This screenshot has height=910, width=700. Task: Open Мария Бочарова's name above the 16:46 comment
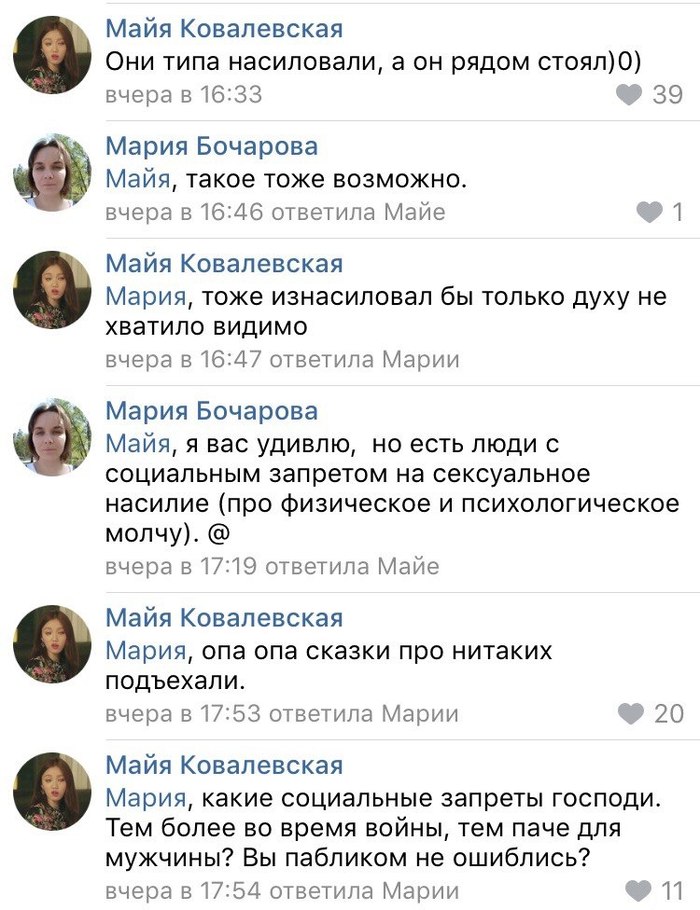pos(212,146)
